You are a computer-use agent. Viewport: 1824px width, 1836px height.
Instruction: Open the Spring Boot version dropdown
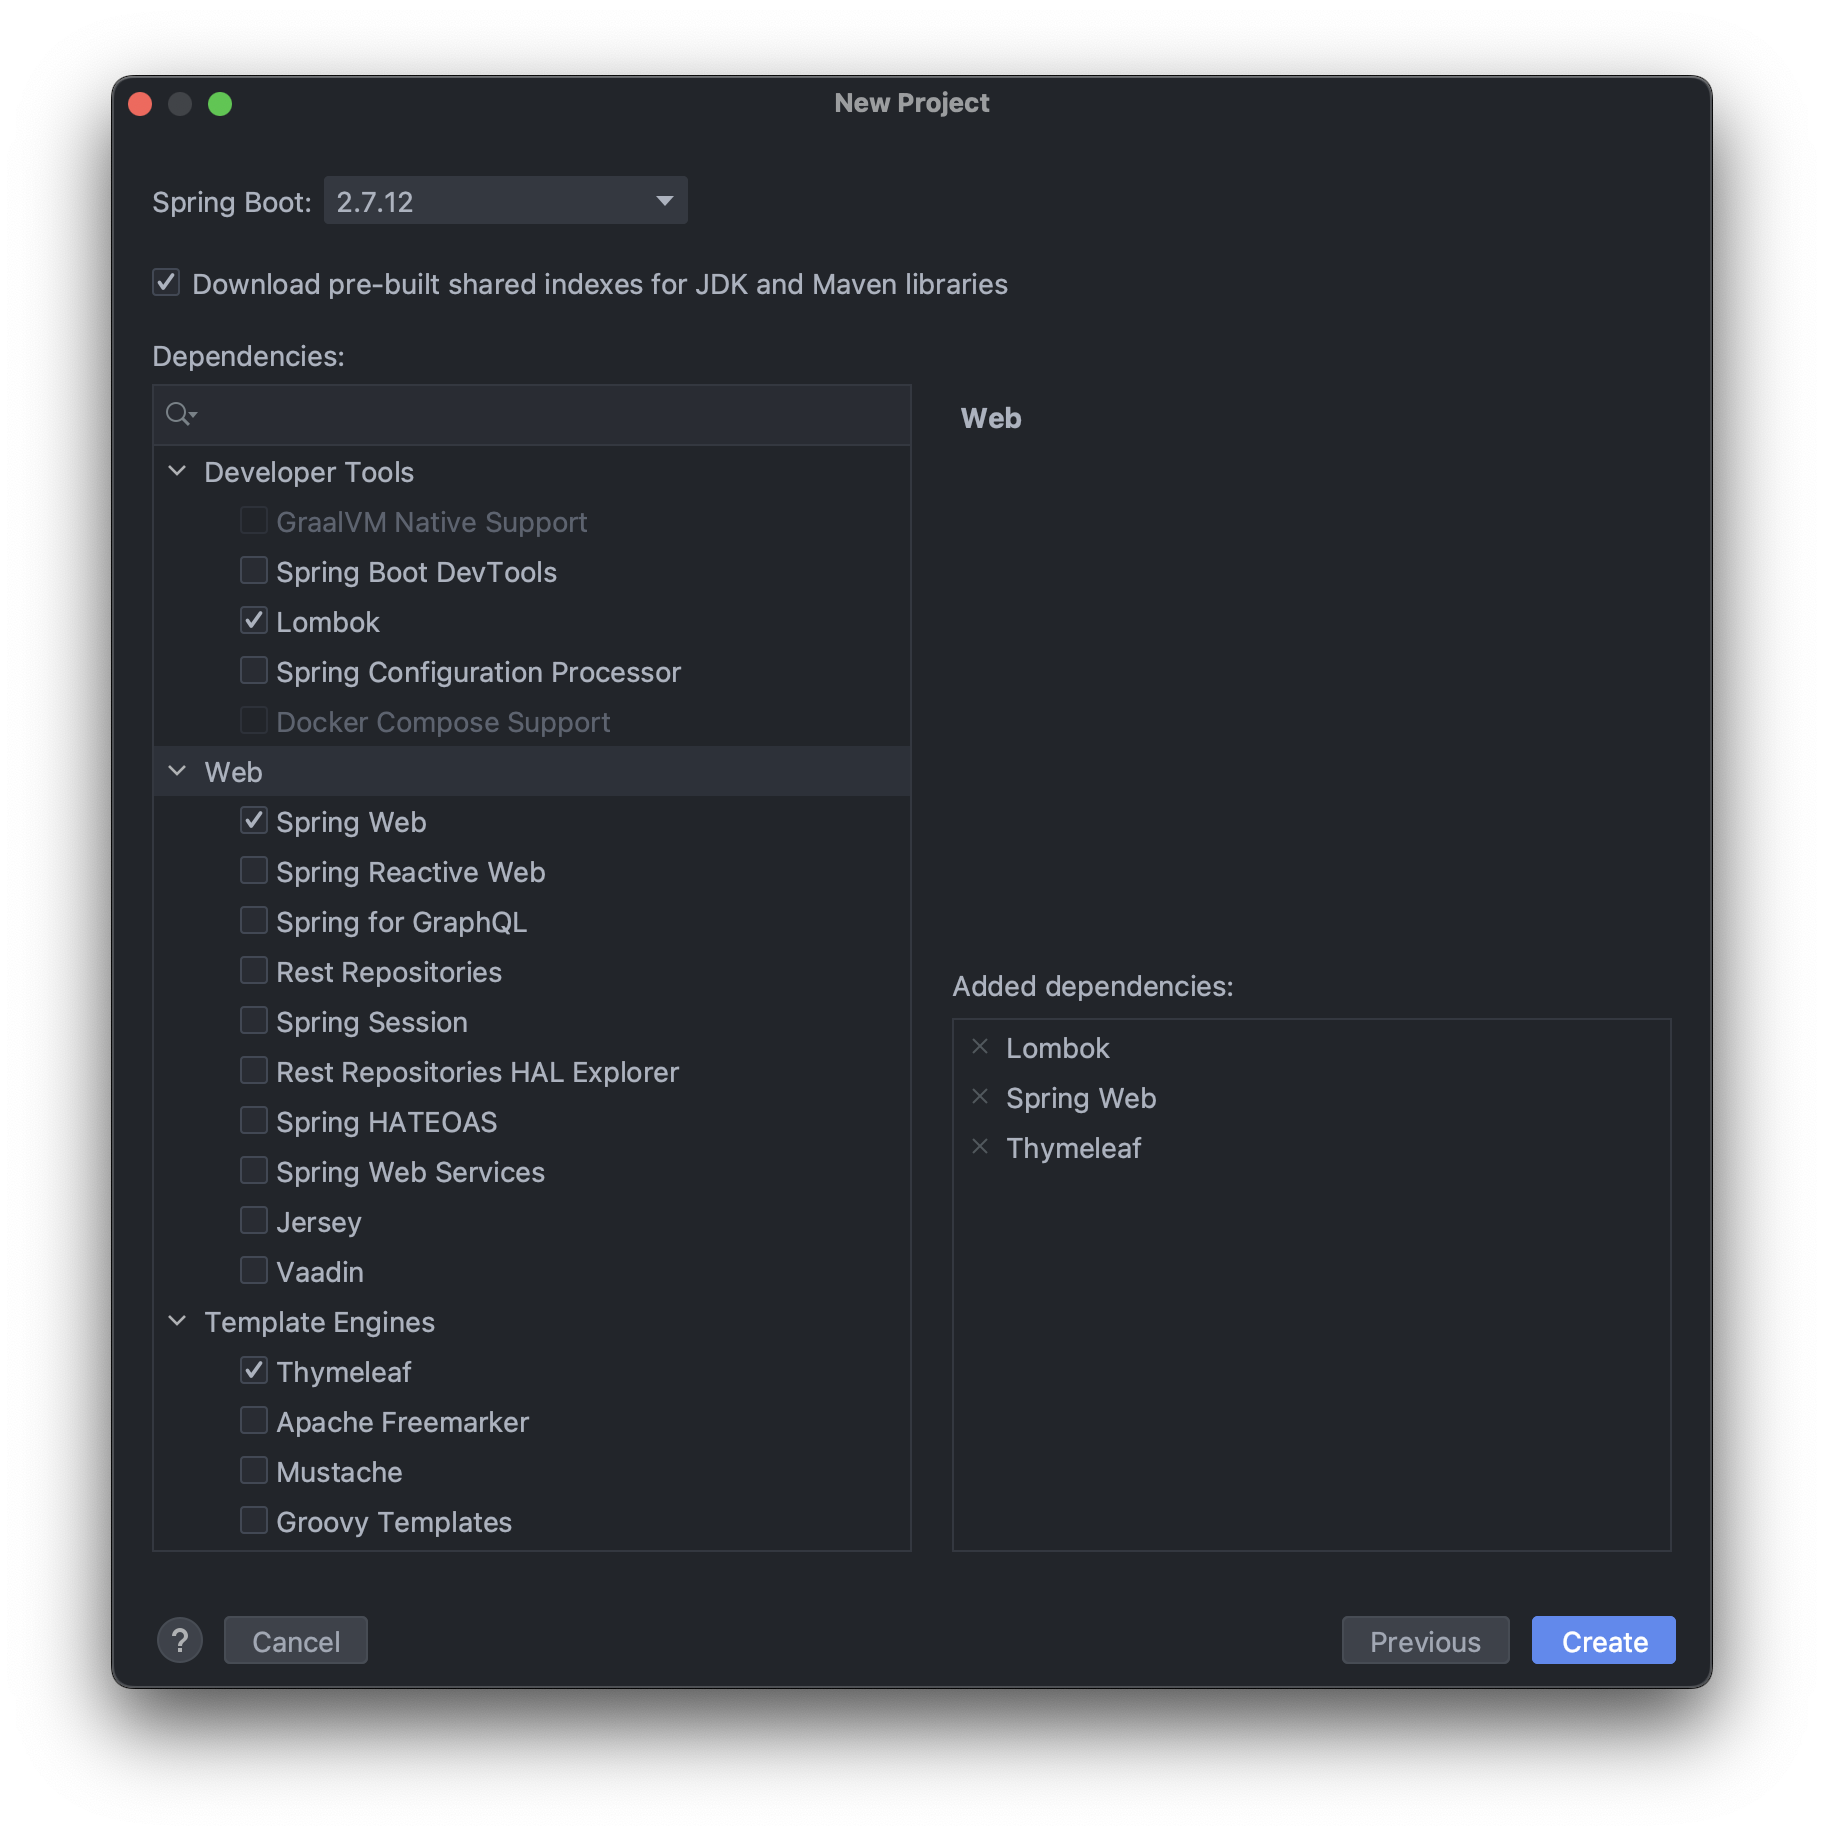tap(506, 201)
